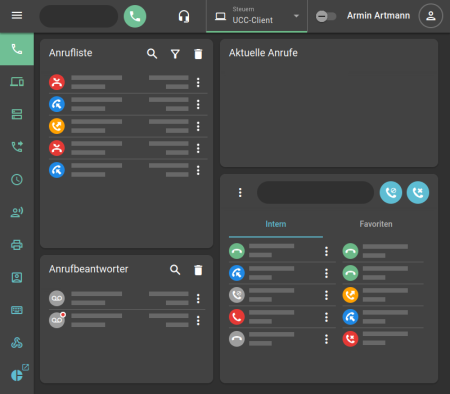This screenshot has width=450, height=394.
Task: Open options of fourth Intern contact
Action: [x=326, y=317]
